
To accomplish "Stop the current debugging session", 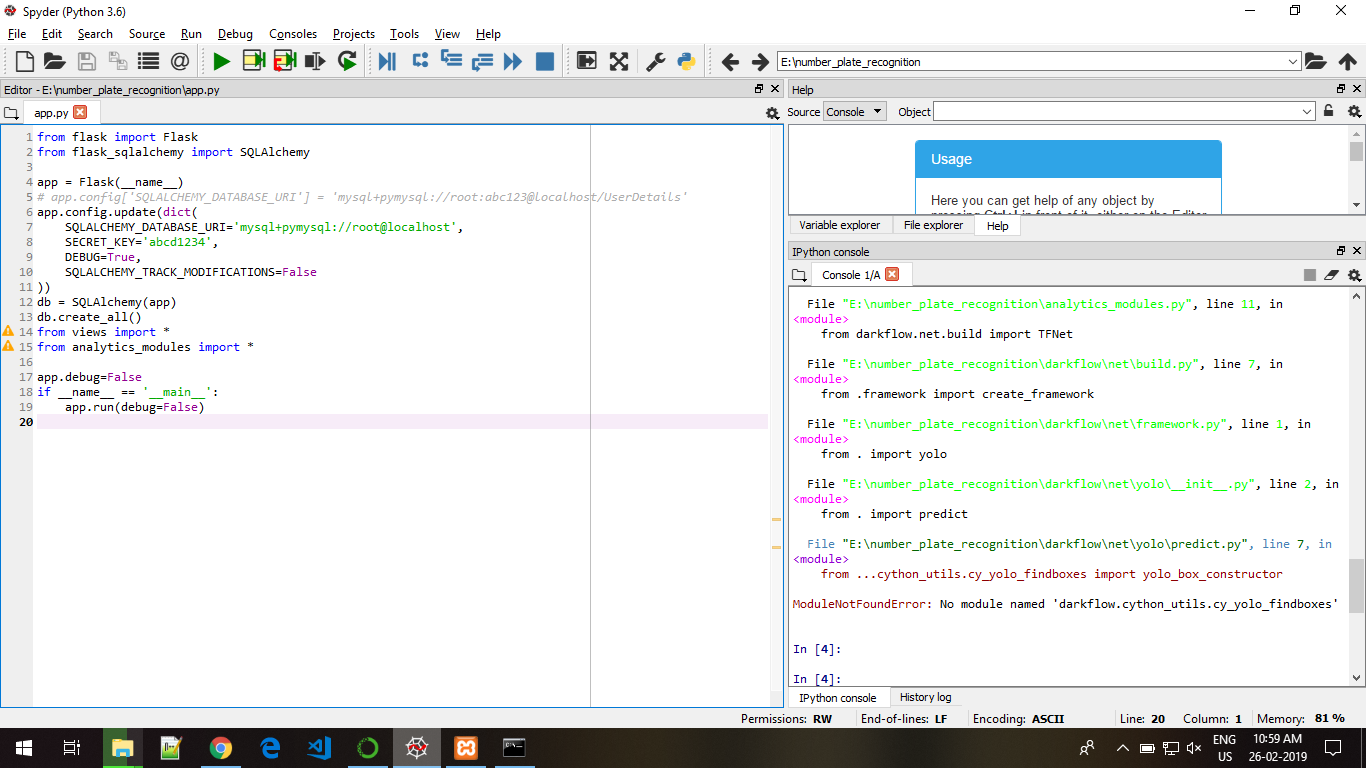I will (x=544, y=61).
